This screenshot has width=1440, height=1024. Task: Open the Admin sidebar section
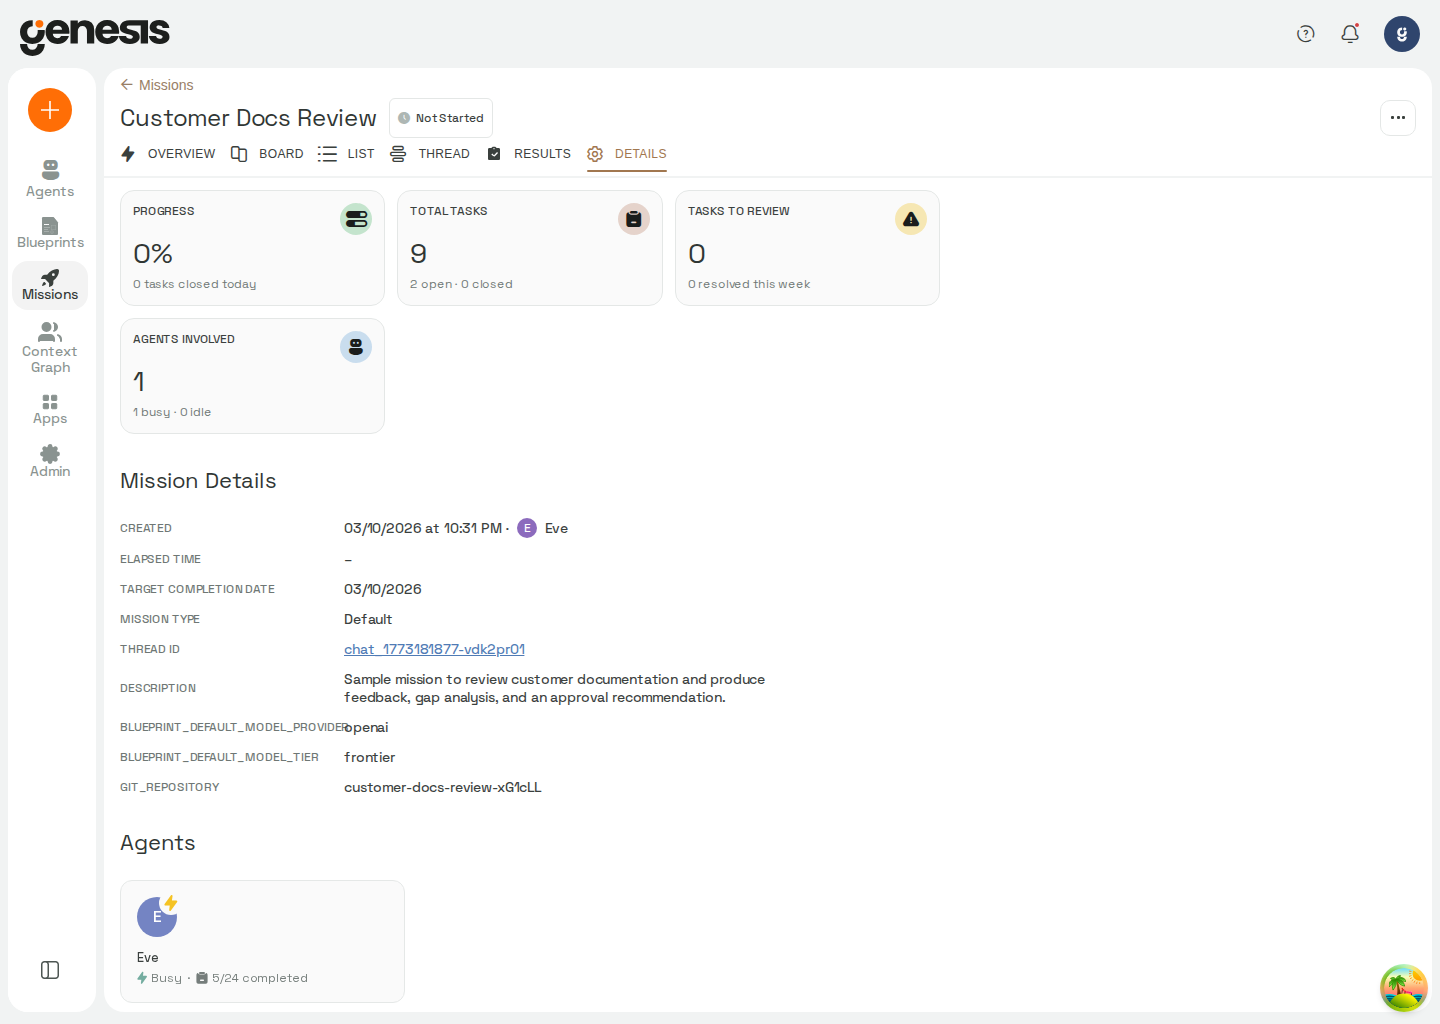coord(50,461)
